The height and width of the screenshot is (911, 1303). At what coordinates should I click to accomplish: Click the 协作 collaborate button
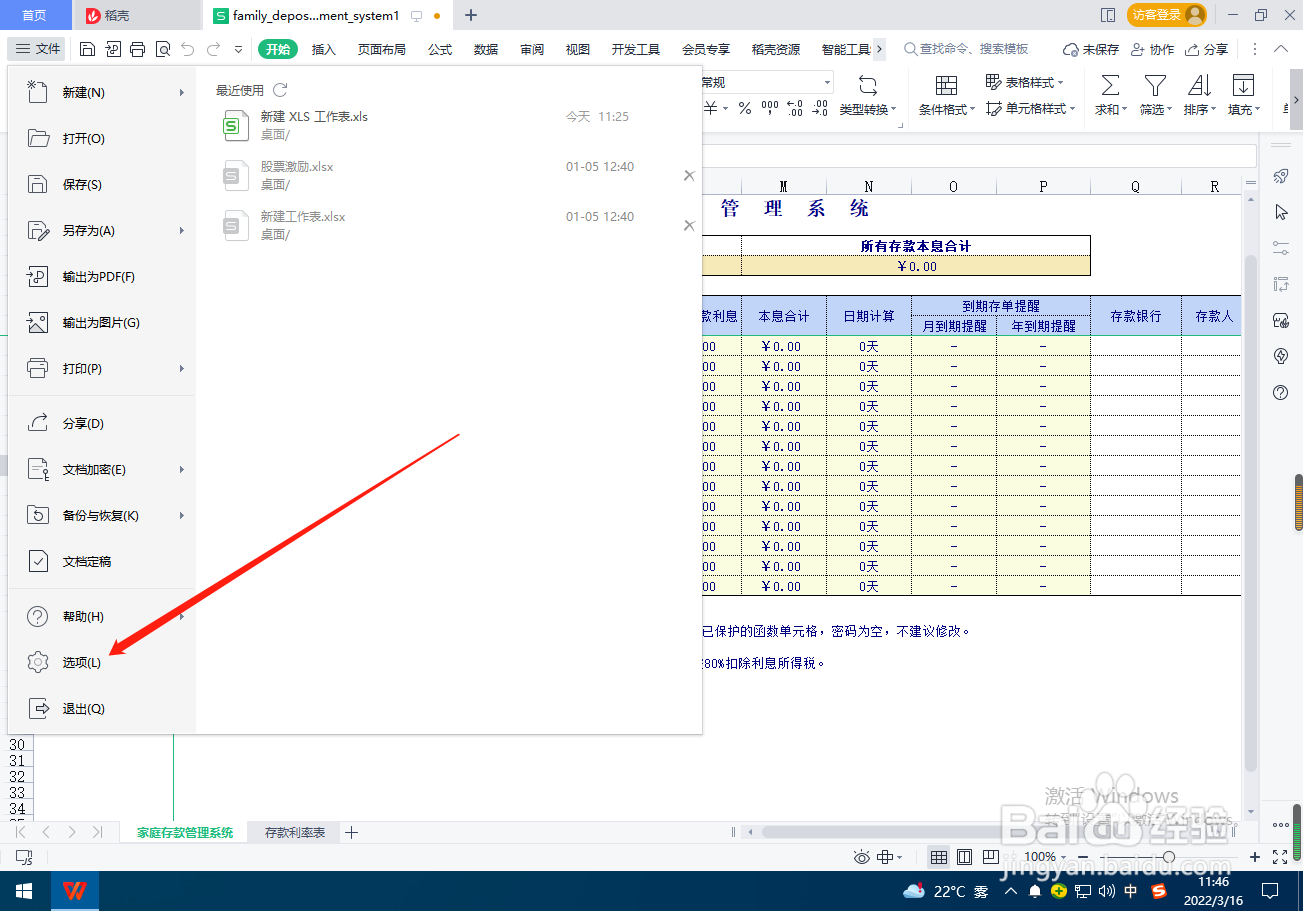(x=1152, y=49)
